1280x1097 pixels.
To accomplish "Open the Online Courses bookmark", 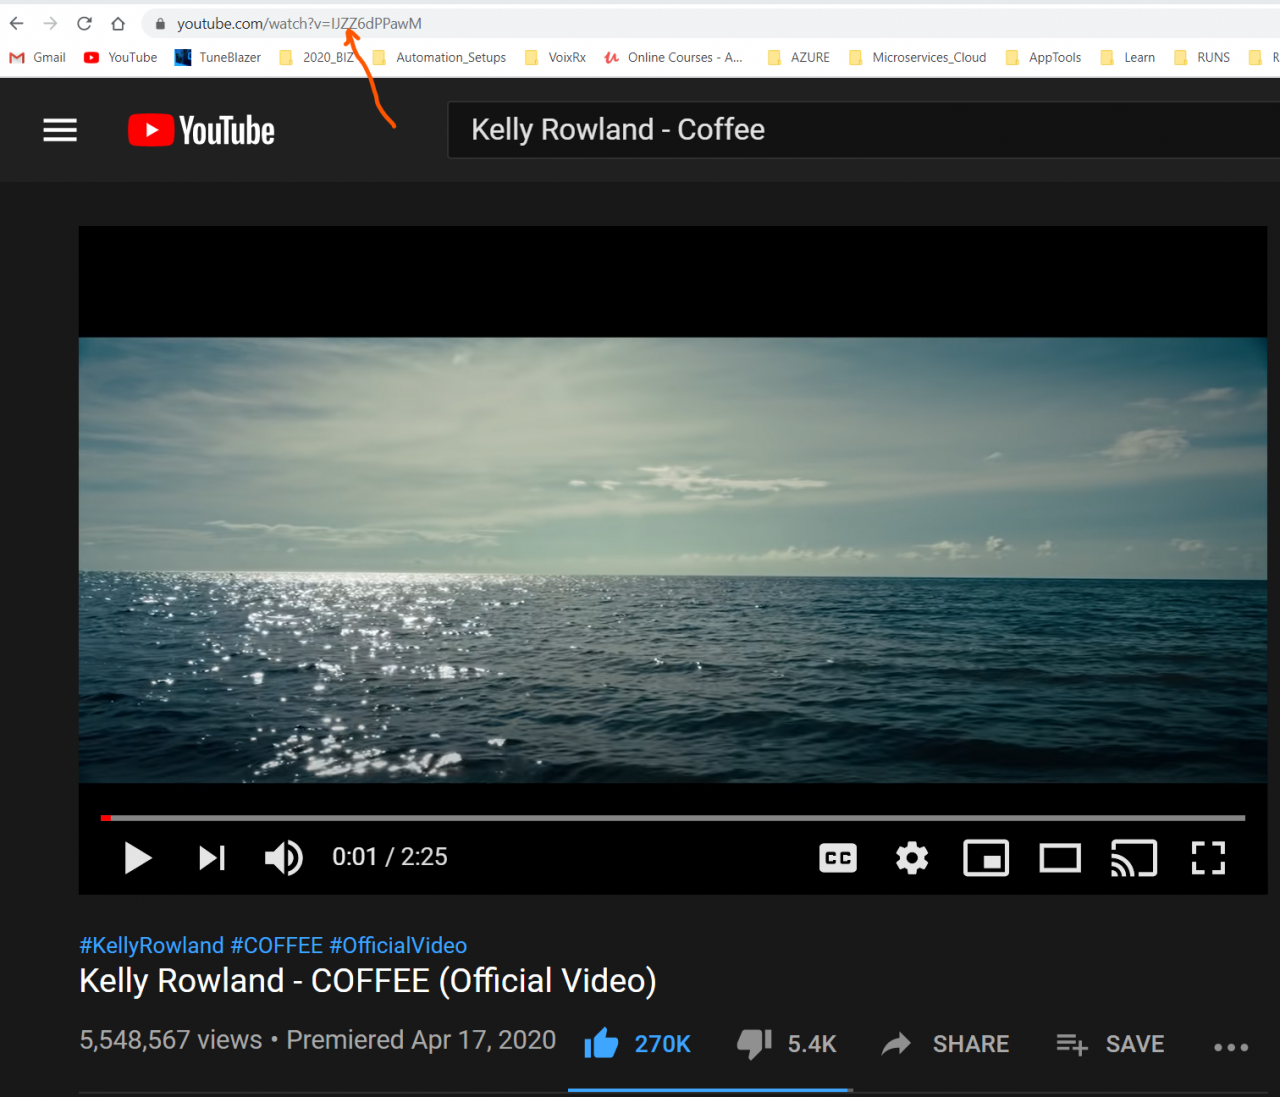I will pyautogui.click(x=674, y=57).
